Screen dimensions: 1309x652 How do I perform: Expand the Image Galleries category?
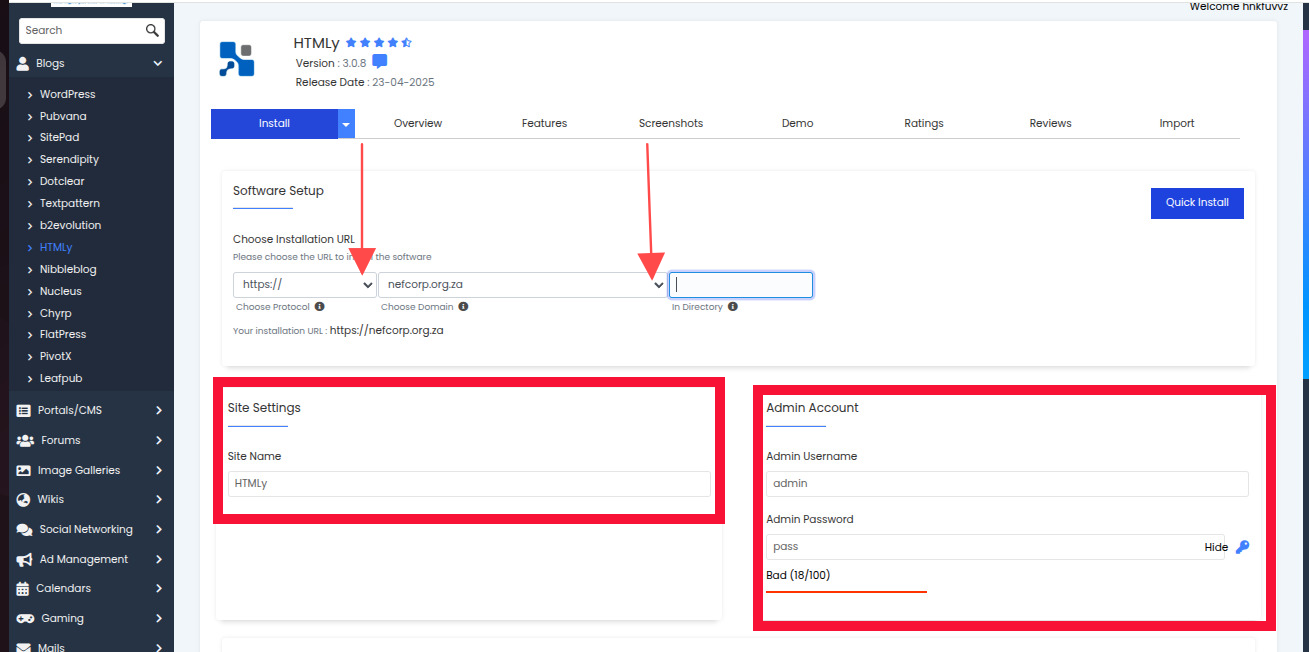pos(159,470)
